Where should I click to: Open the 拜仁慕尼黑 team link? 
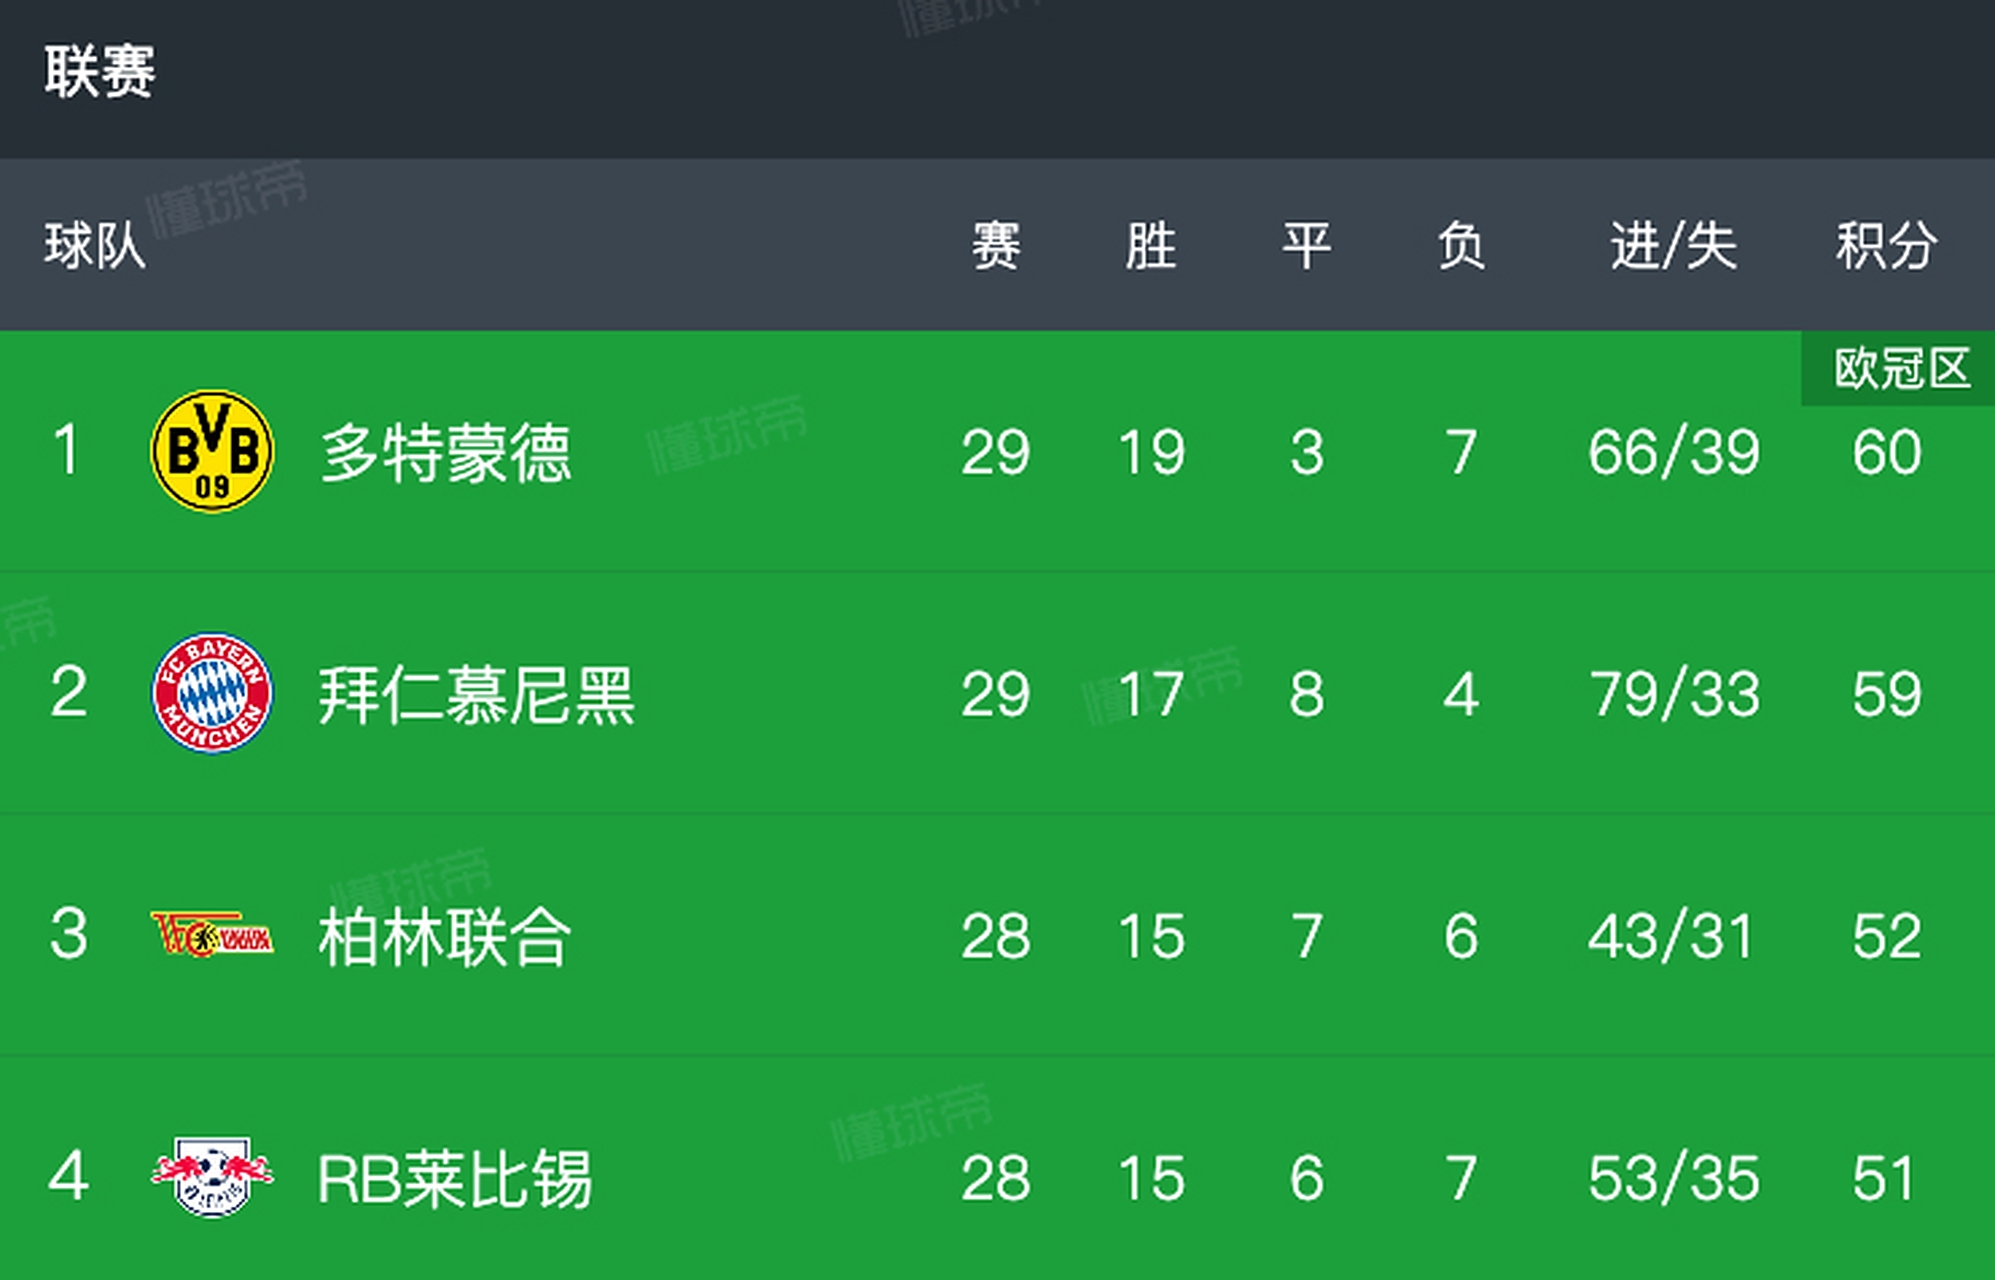[476, 695]
